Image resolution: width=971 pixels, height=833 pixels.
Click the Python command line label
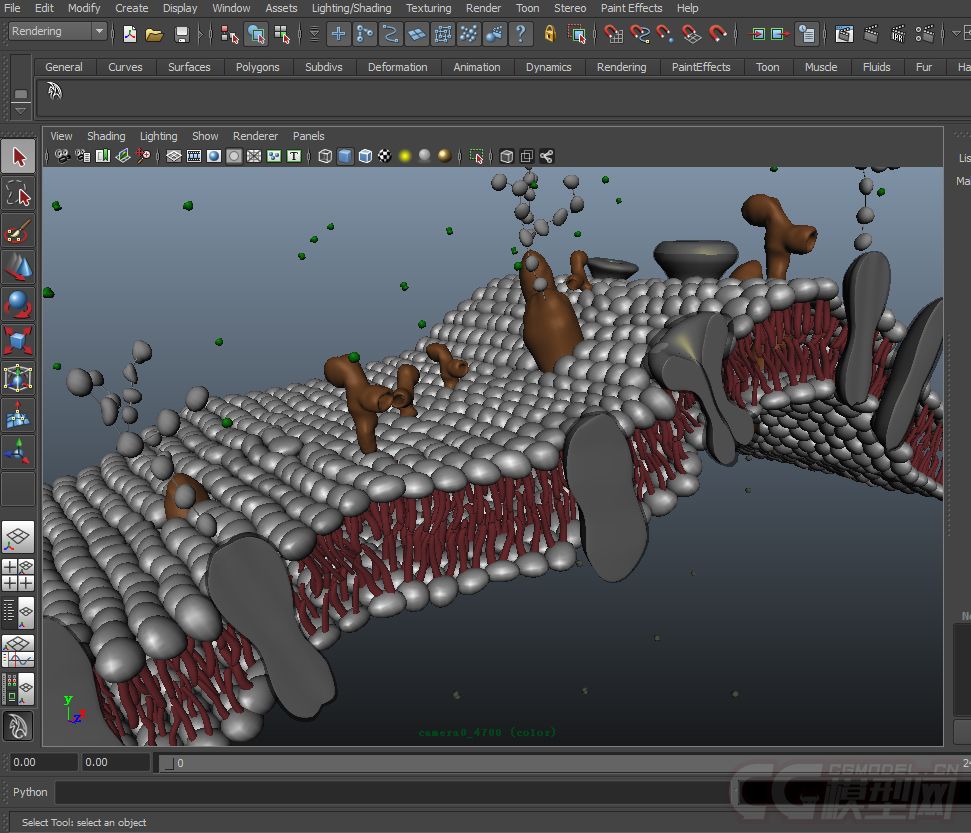tap(30, 792)
